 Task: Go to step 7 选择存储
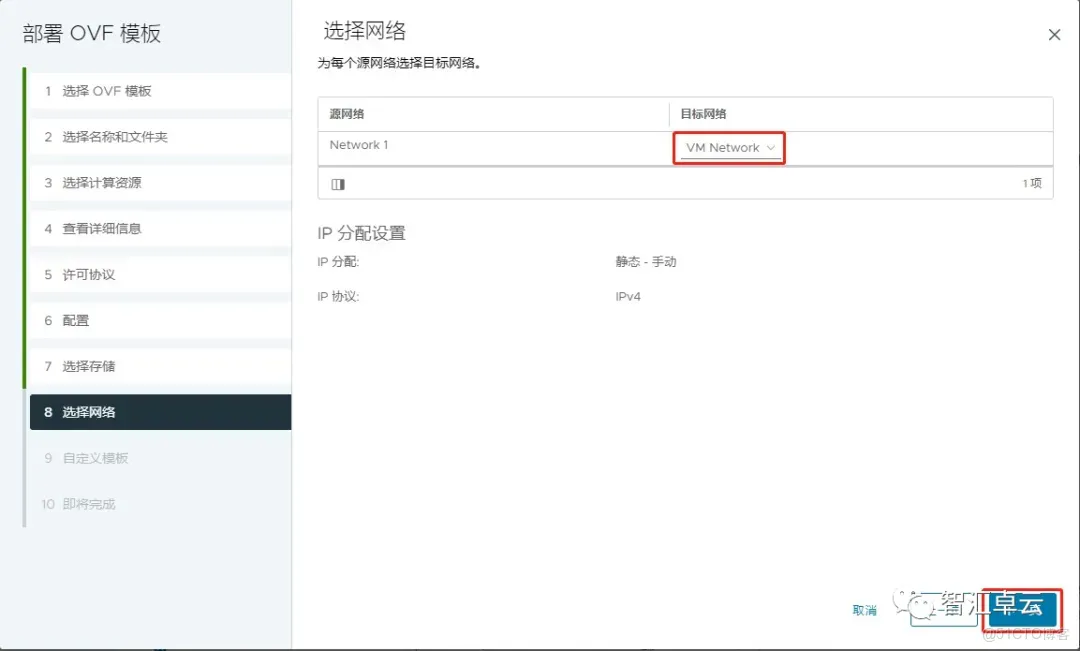click(x=160, y=366)
